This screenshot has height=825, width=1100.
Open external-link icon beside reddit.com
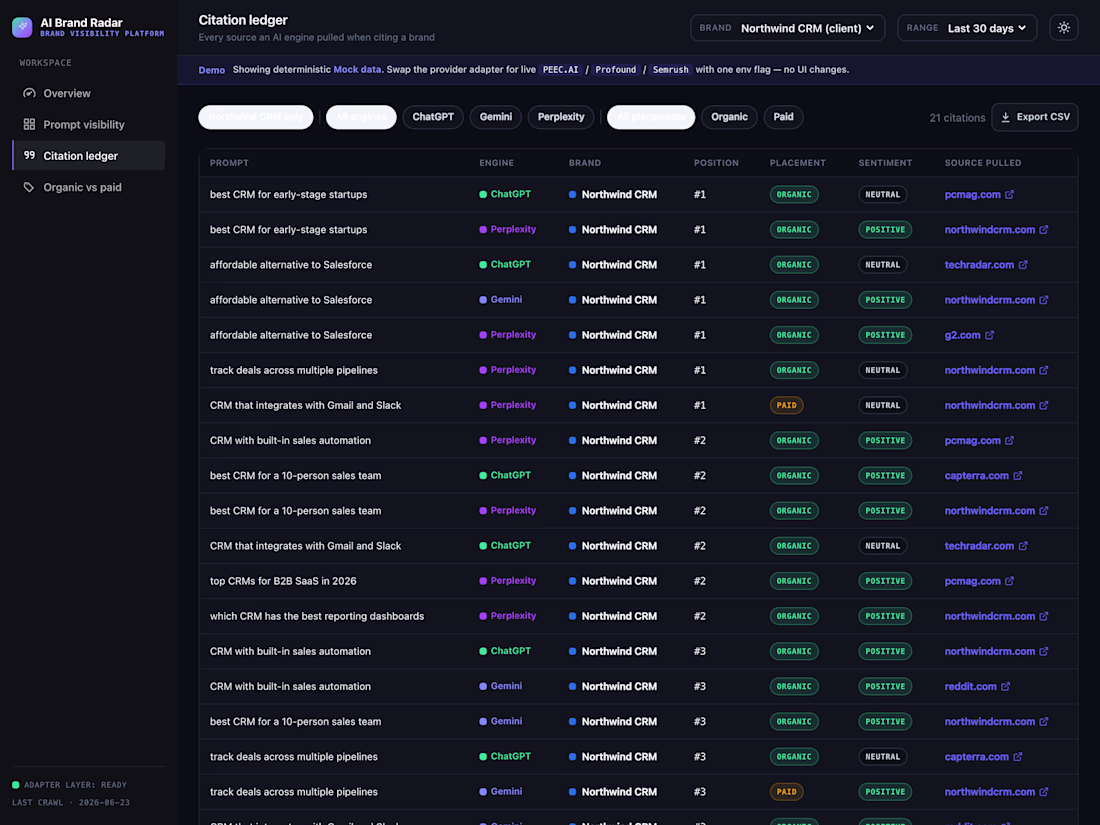click(x=1005, y=687)
